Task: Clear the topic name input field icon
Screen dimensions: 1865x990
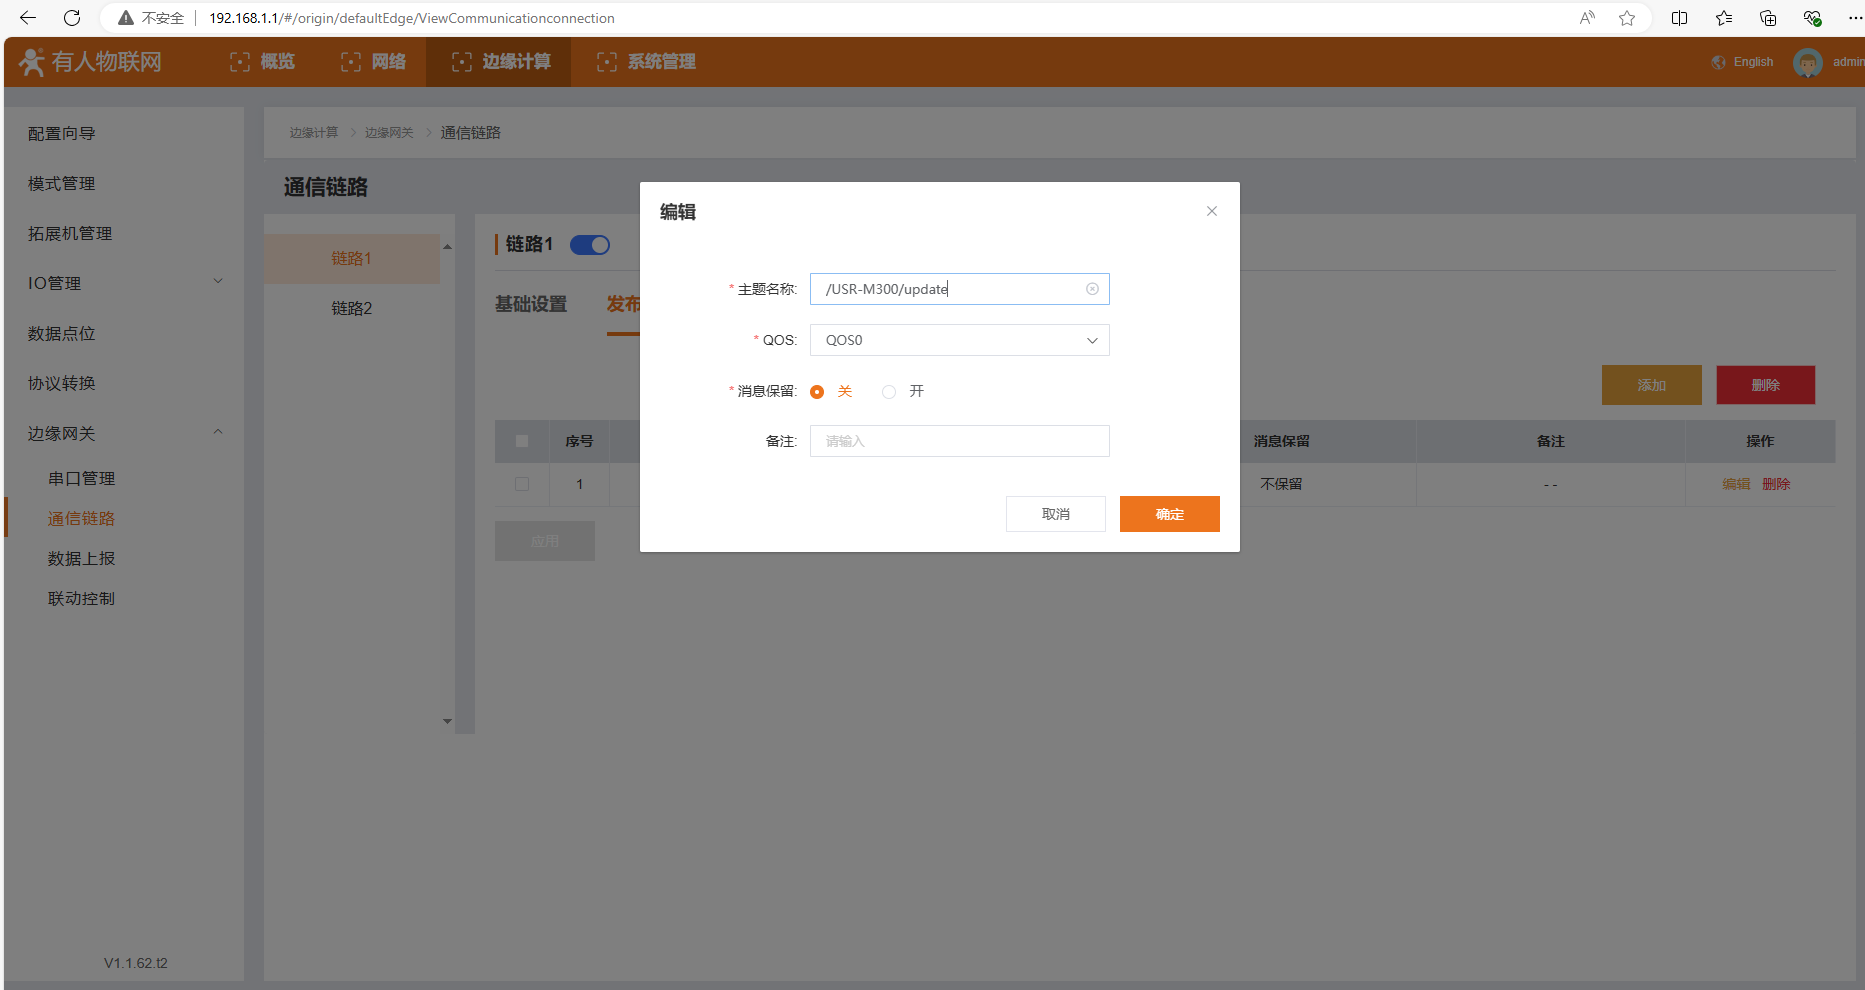Action: [x=1092, y=289]
